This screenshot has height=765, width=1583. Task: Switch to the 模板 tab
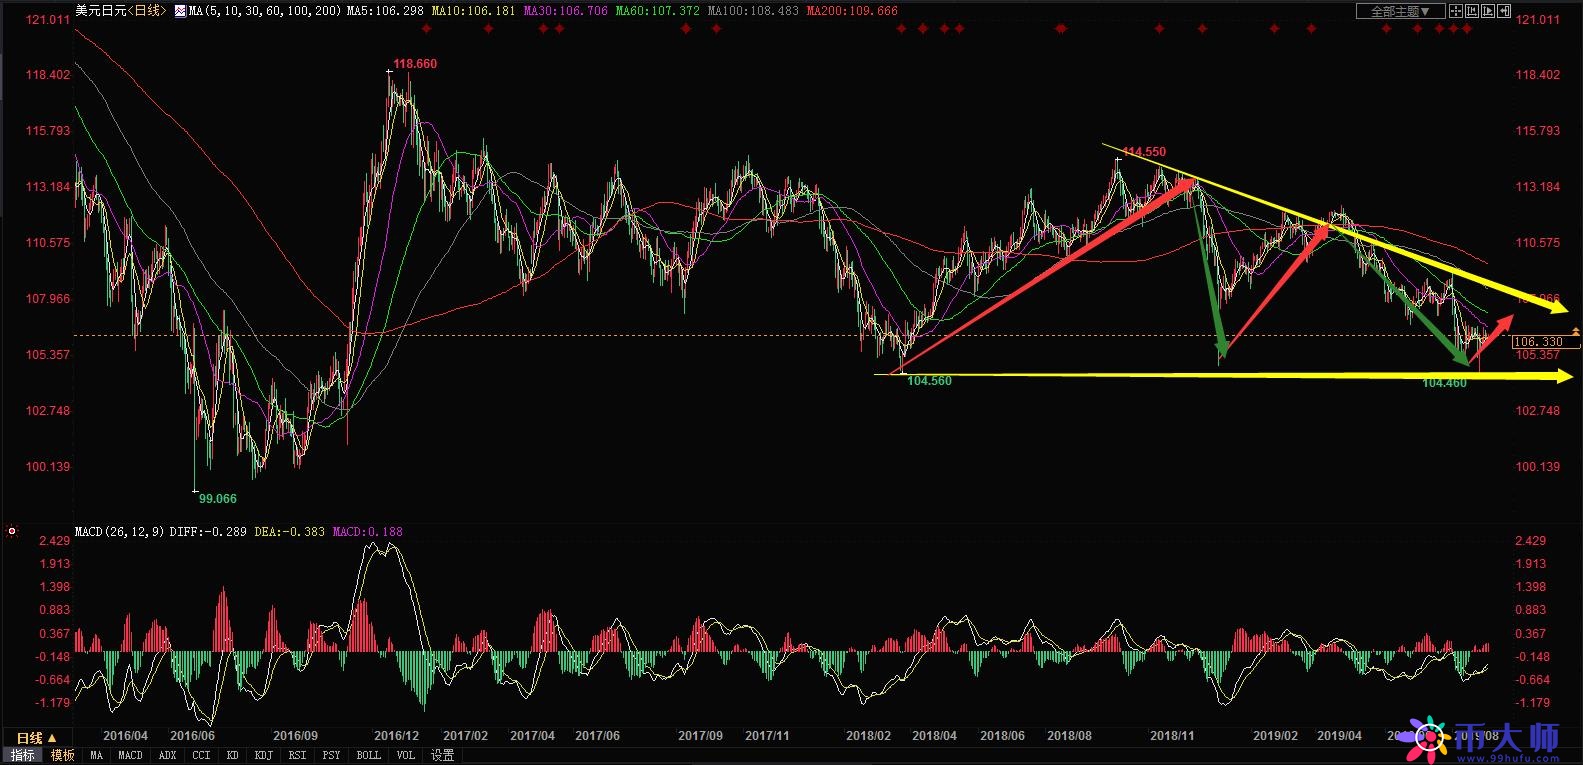coord(63,755)
